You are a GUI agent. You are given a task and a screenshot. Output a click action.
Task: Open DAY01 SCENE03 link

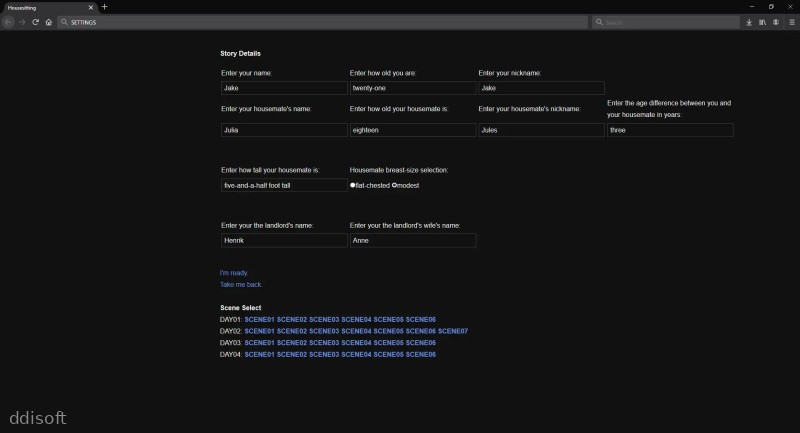[324, 320]
